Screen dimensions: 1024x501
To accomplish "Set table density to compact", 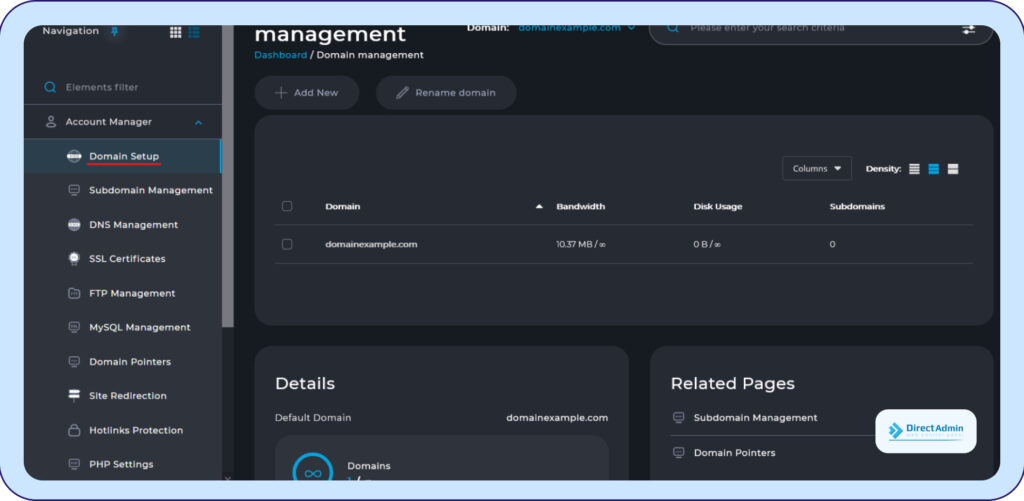I will click(x=914, y=169).
